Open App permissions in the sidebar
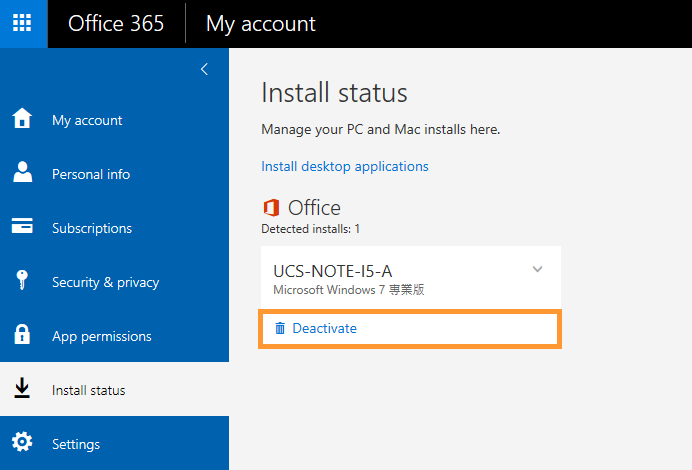The image size is (692, 470). click(x=102, y=336)
